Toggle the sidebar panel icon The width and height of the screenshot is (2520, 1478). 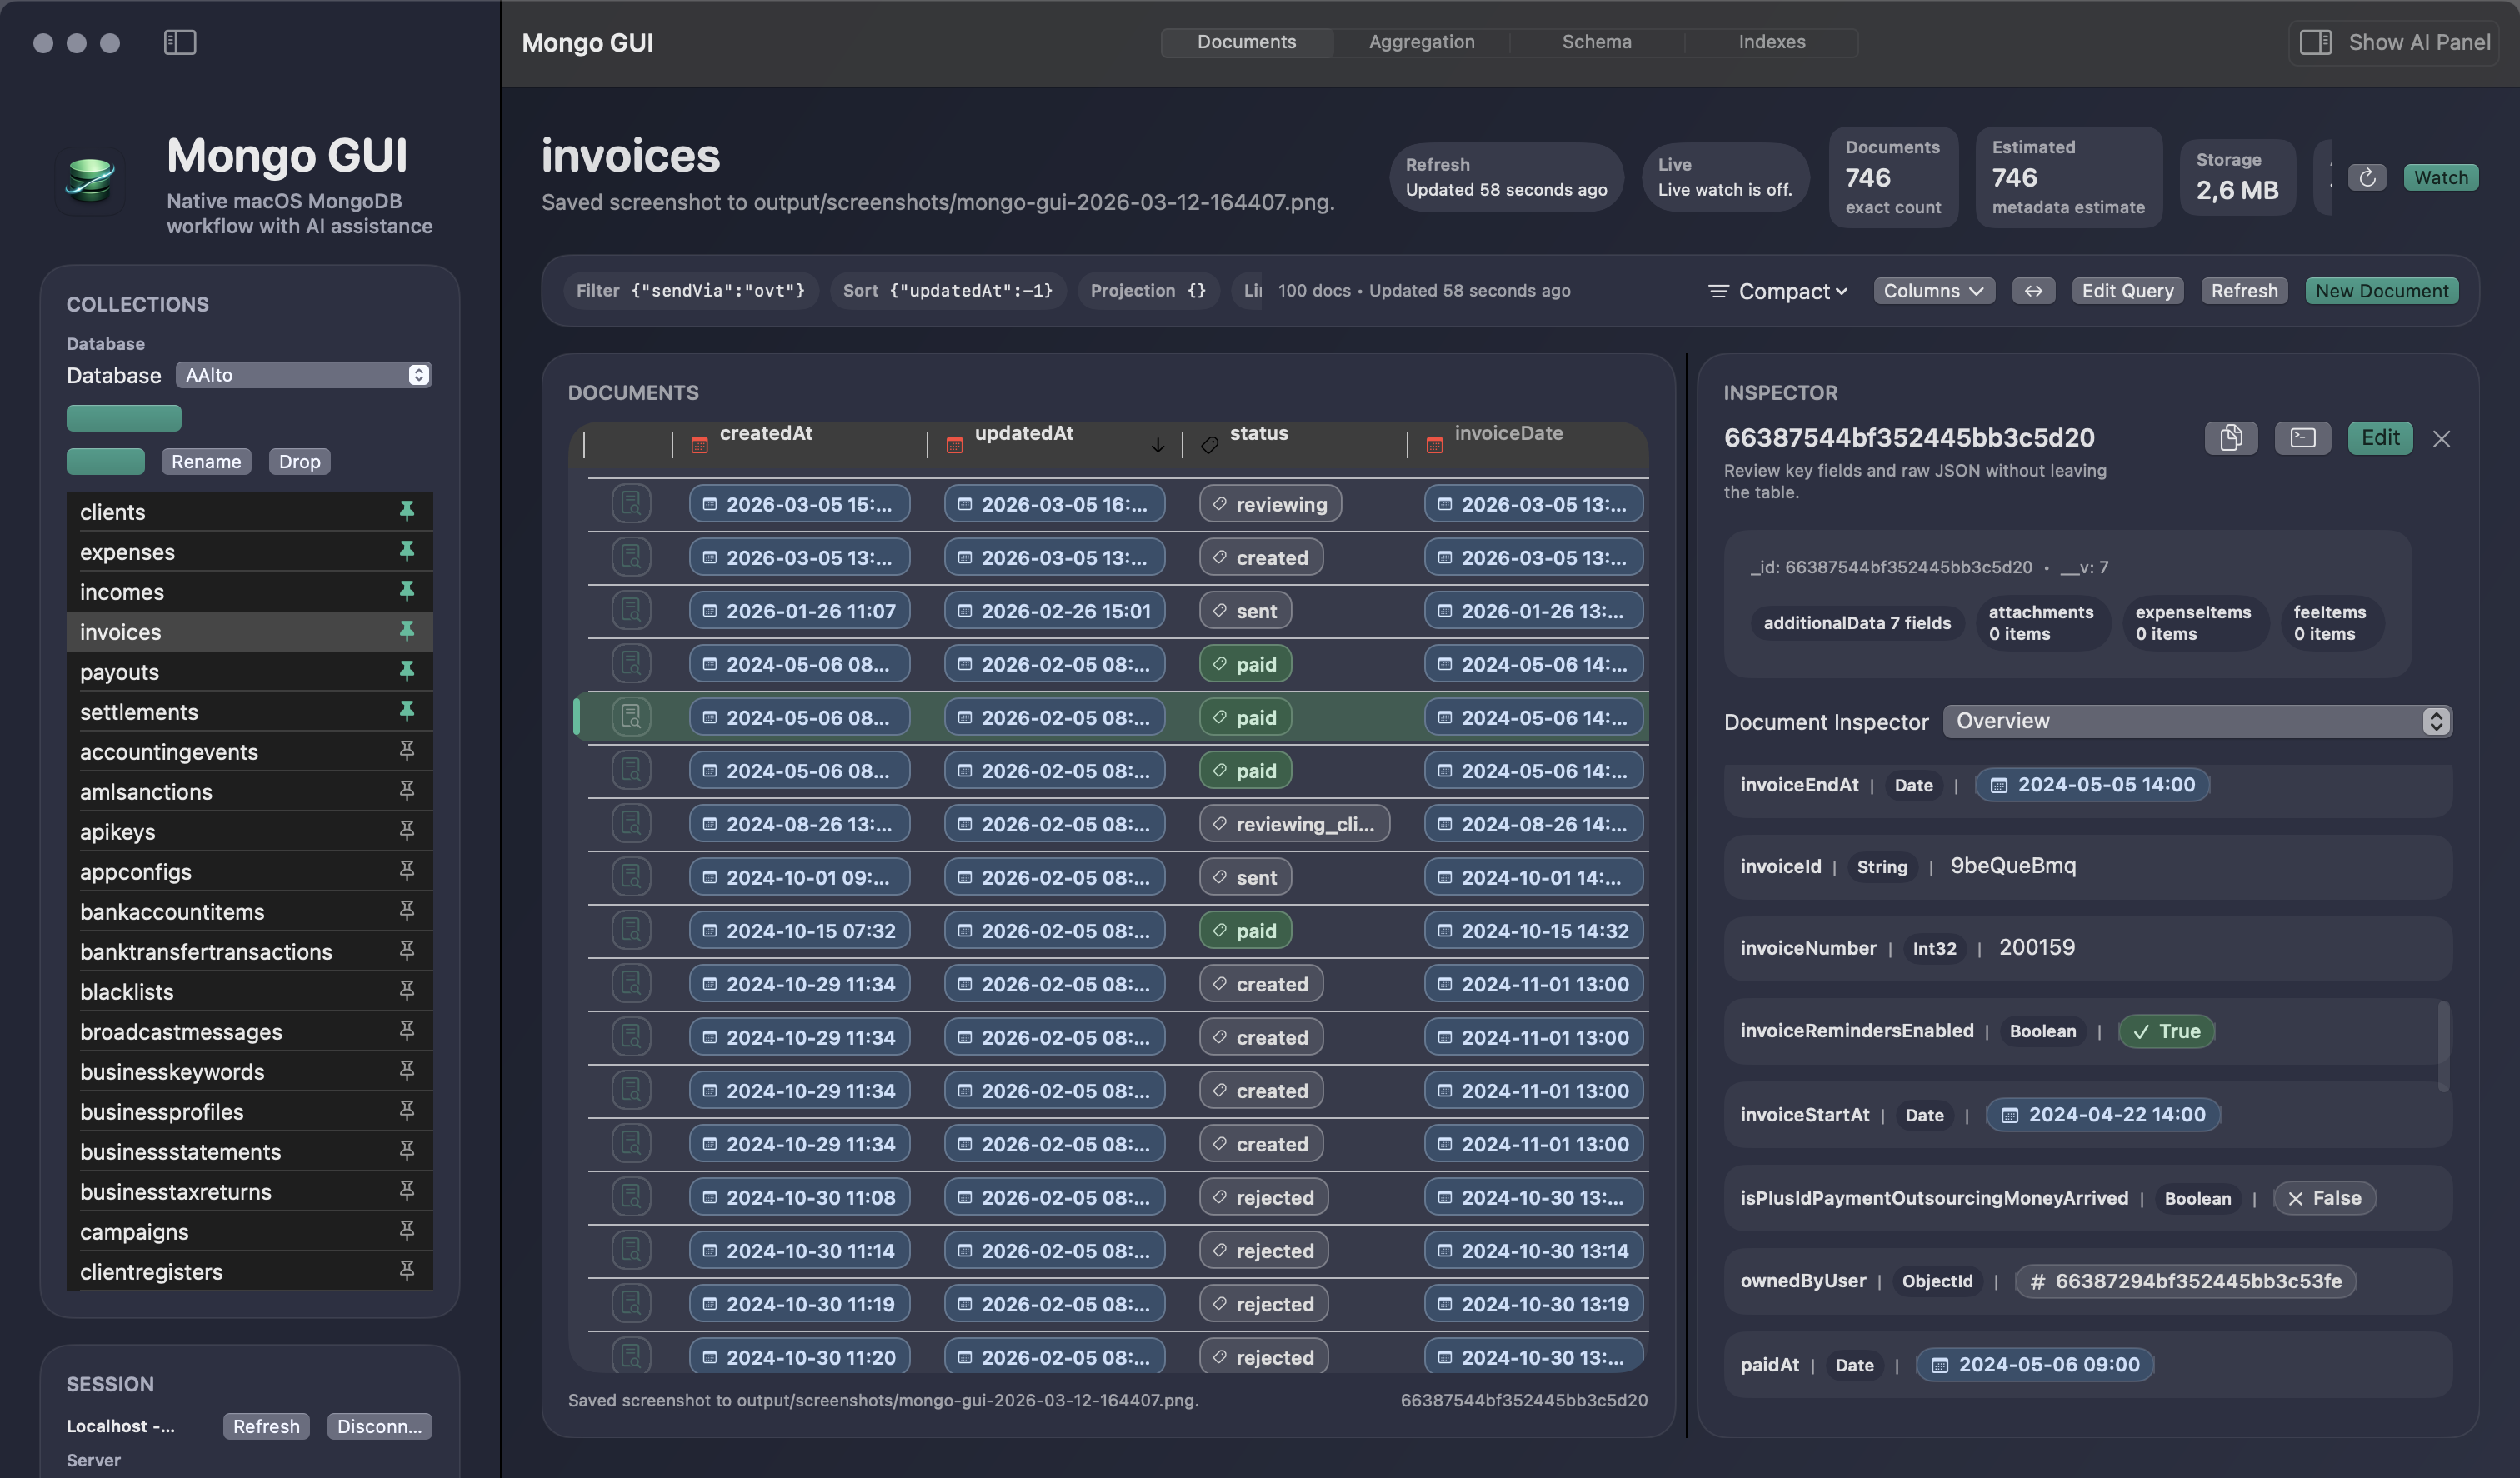click(180, 42)
